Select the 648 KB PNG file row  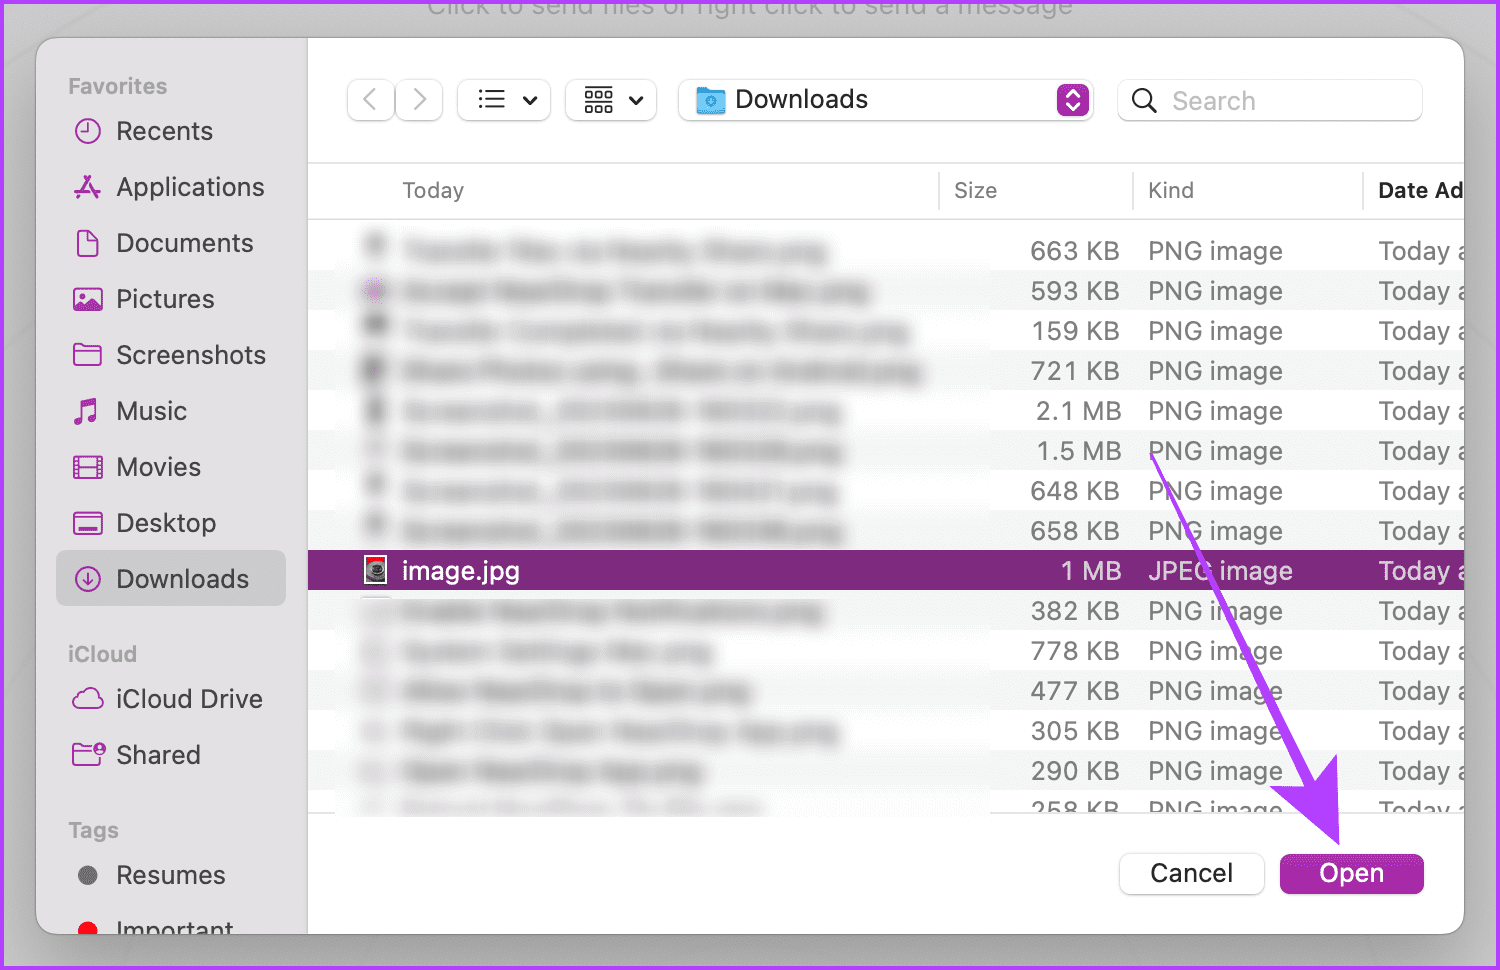[886, 491]
